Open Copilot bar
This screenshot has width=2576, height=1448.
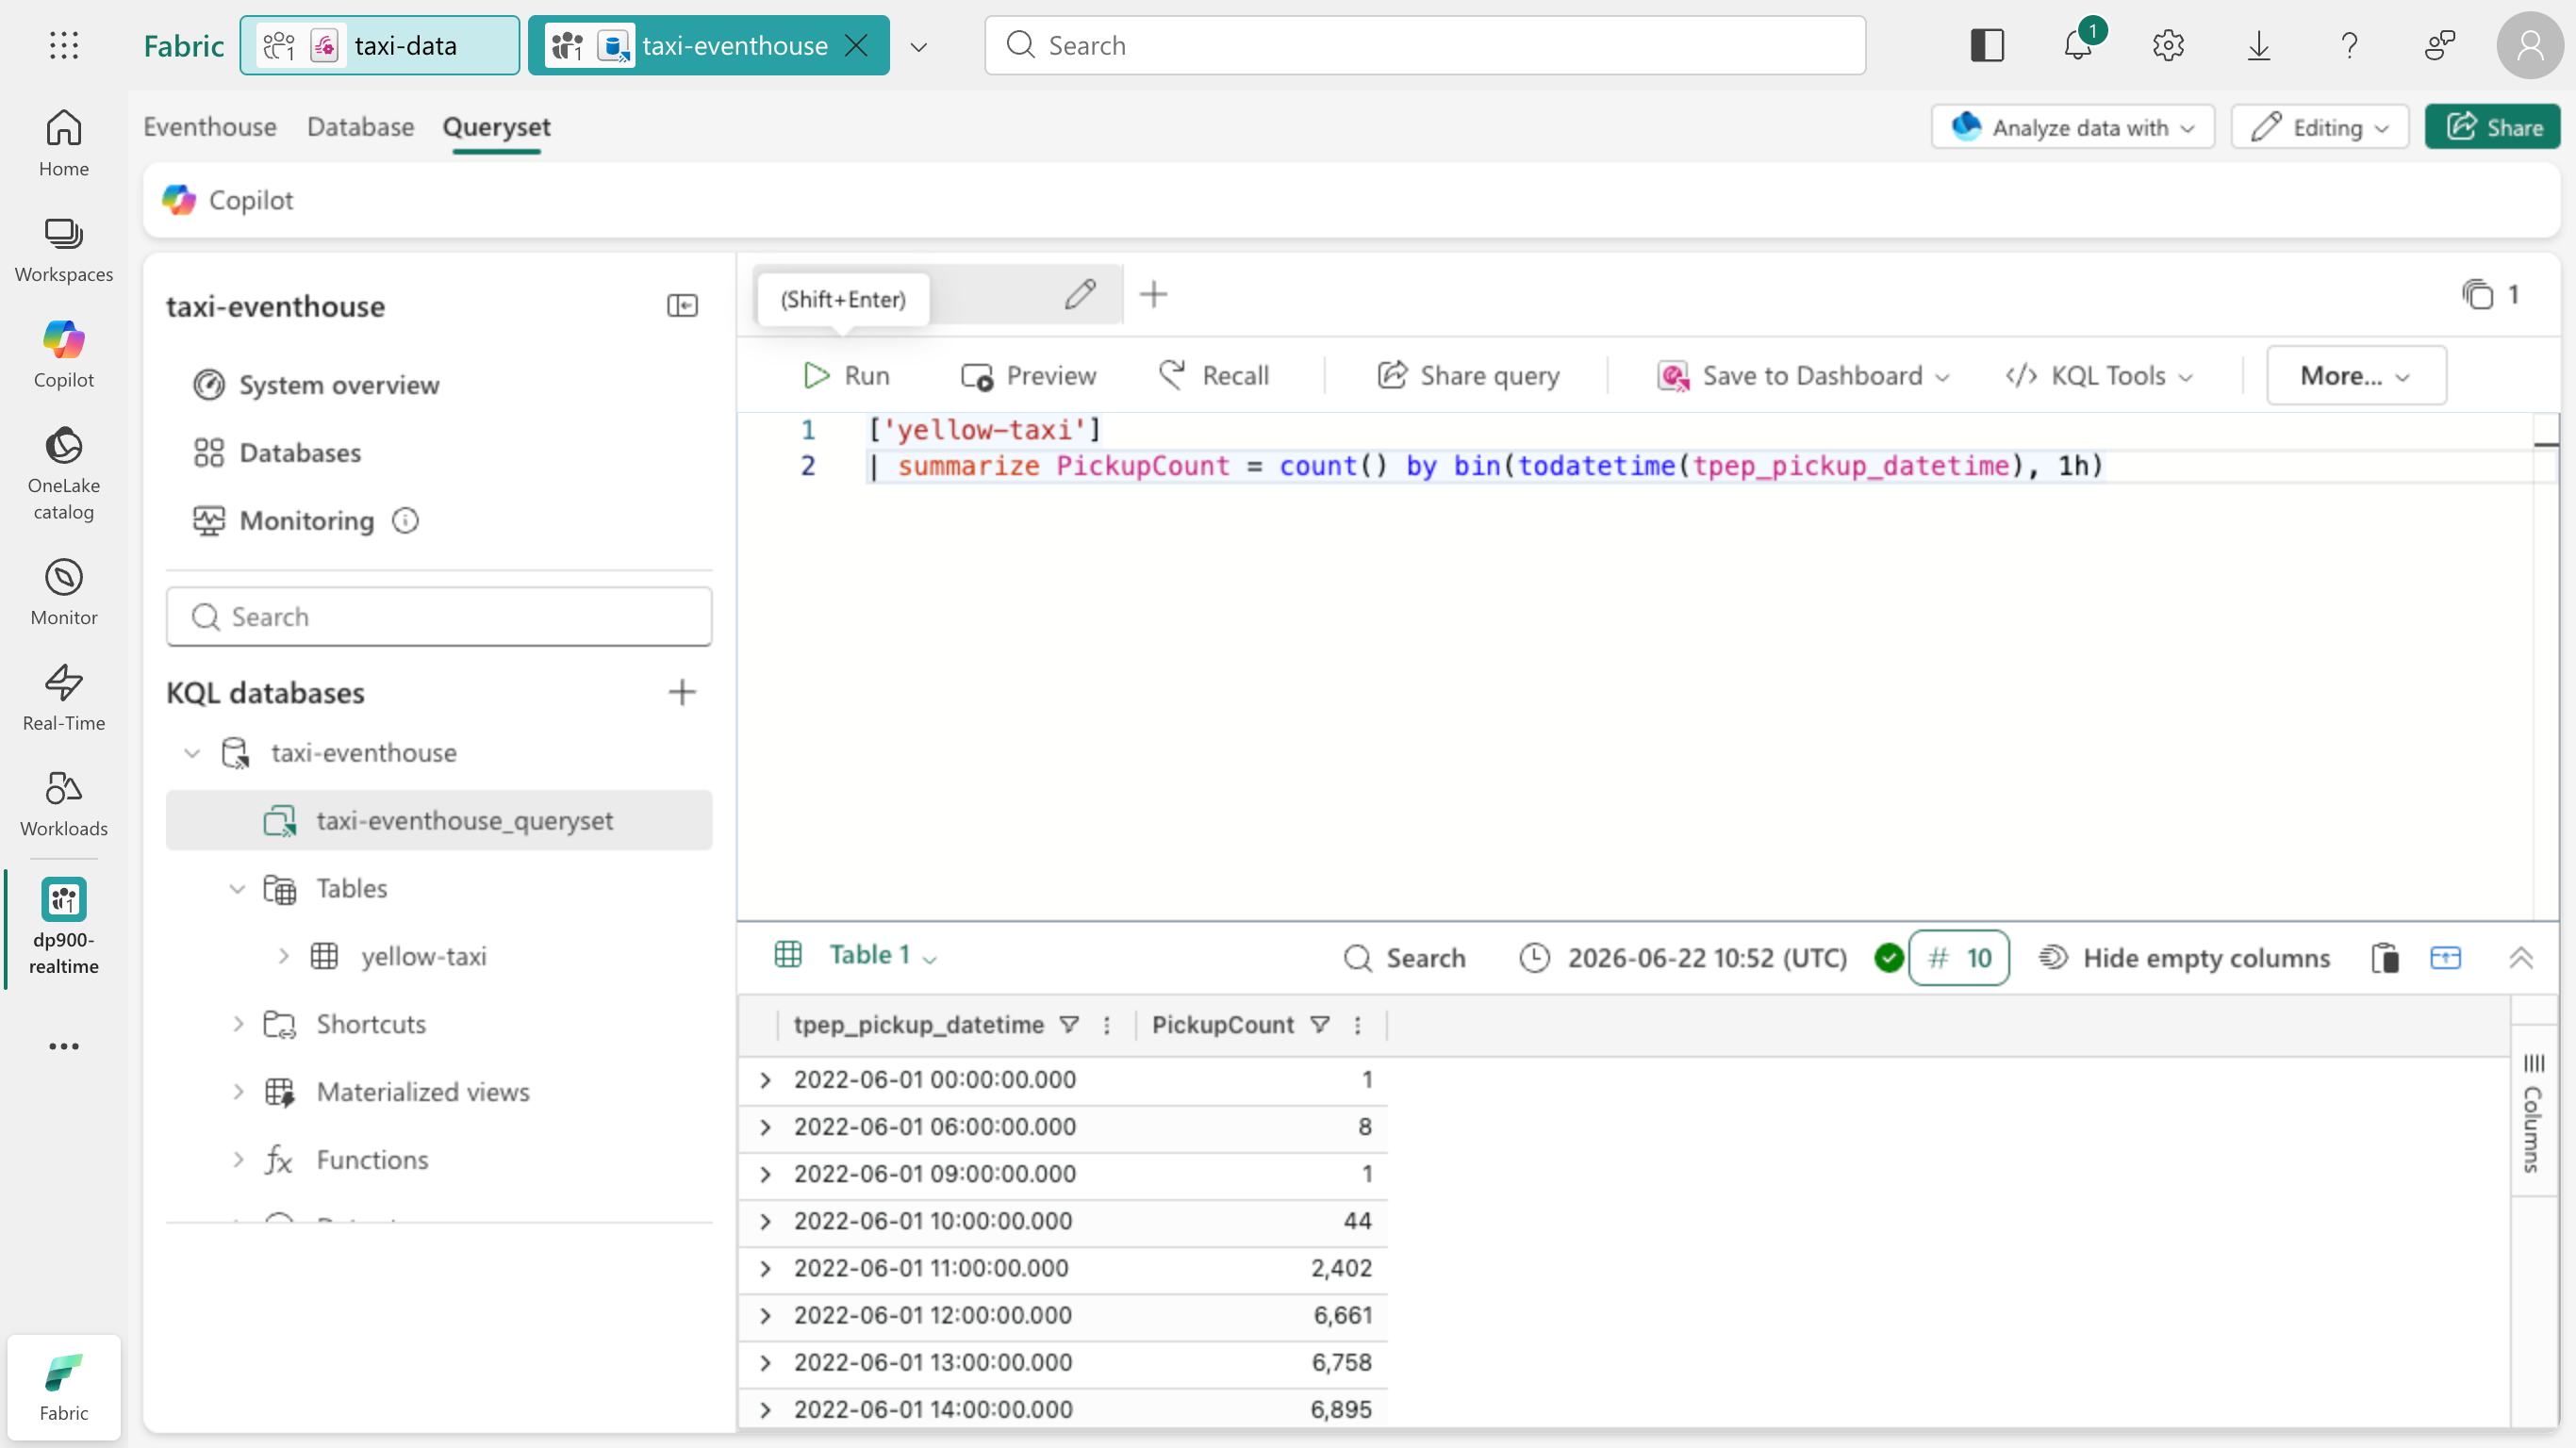point(228,200)
